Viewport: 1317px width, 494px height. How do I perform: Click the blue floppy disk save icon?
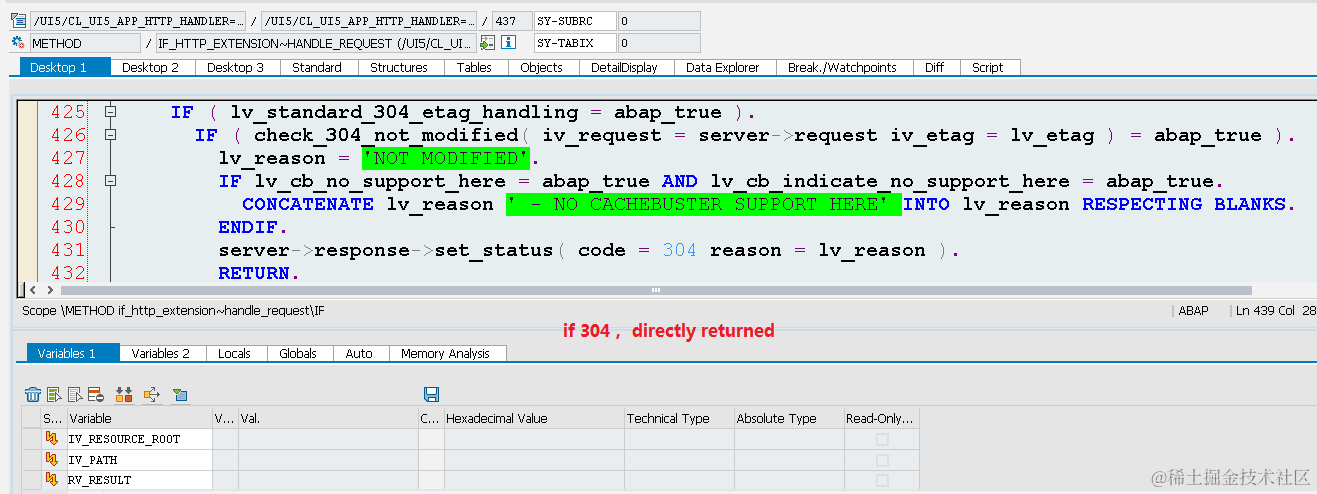tap(432, 394)
